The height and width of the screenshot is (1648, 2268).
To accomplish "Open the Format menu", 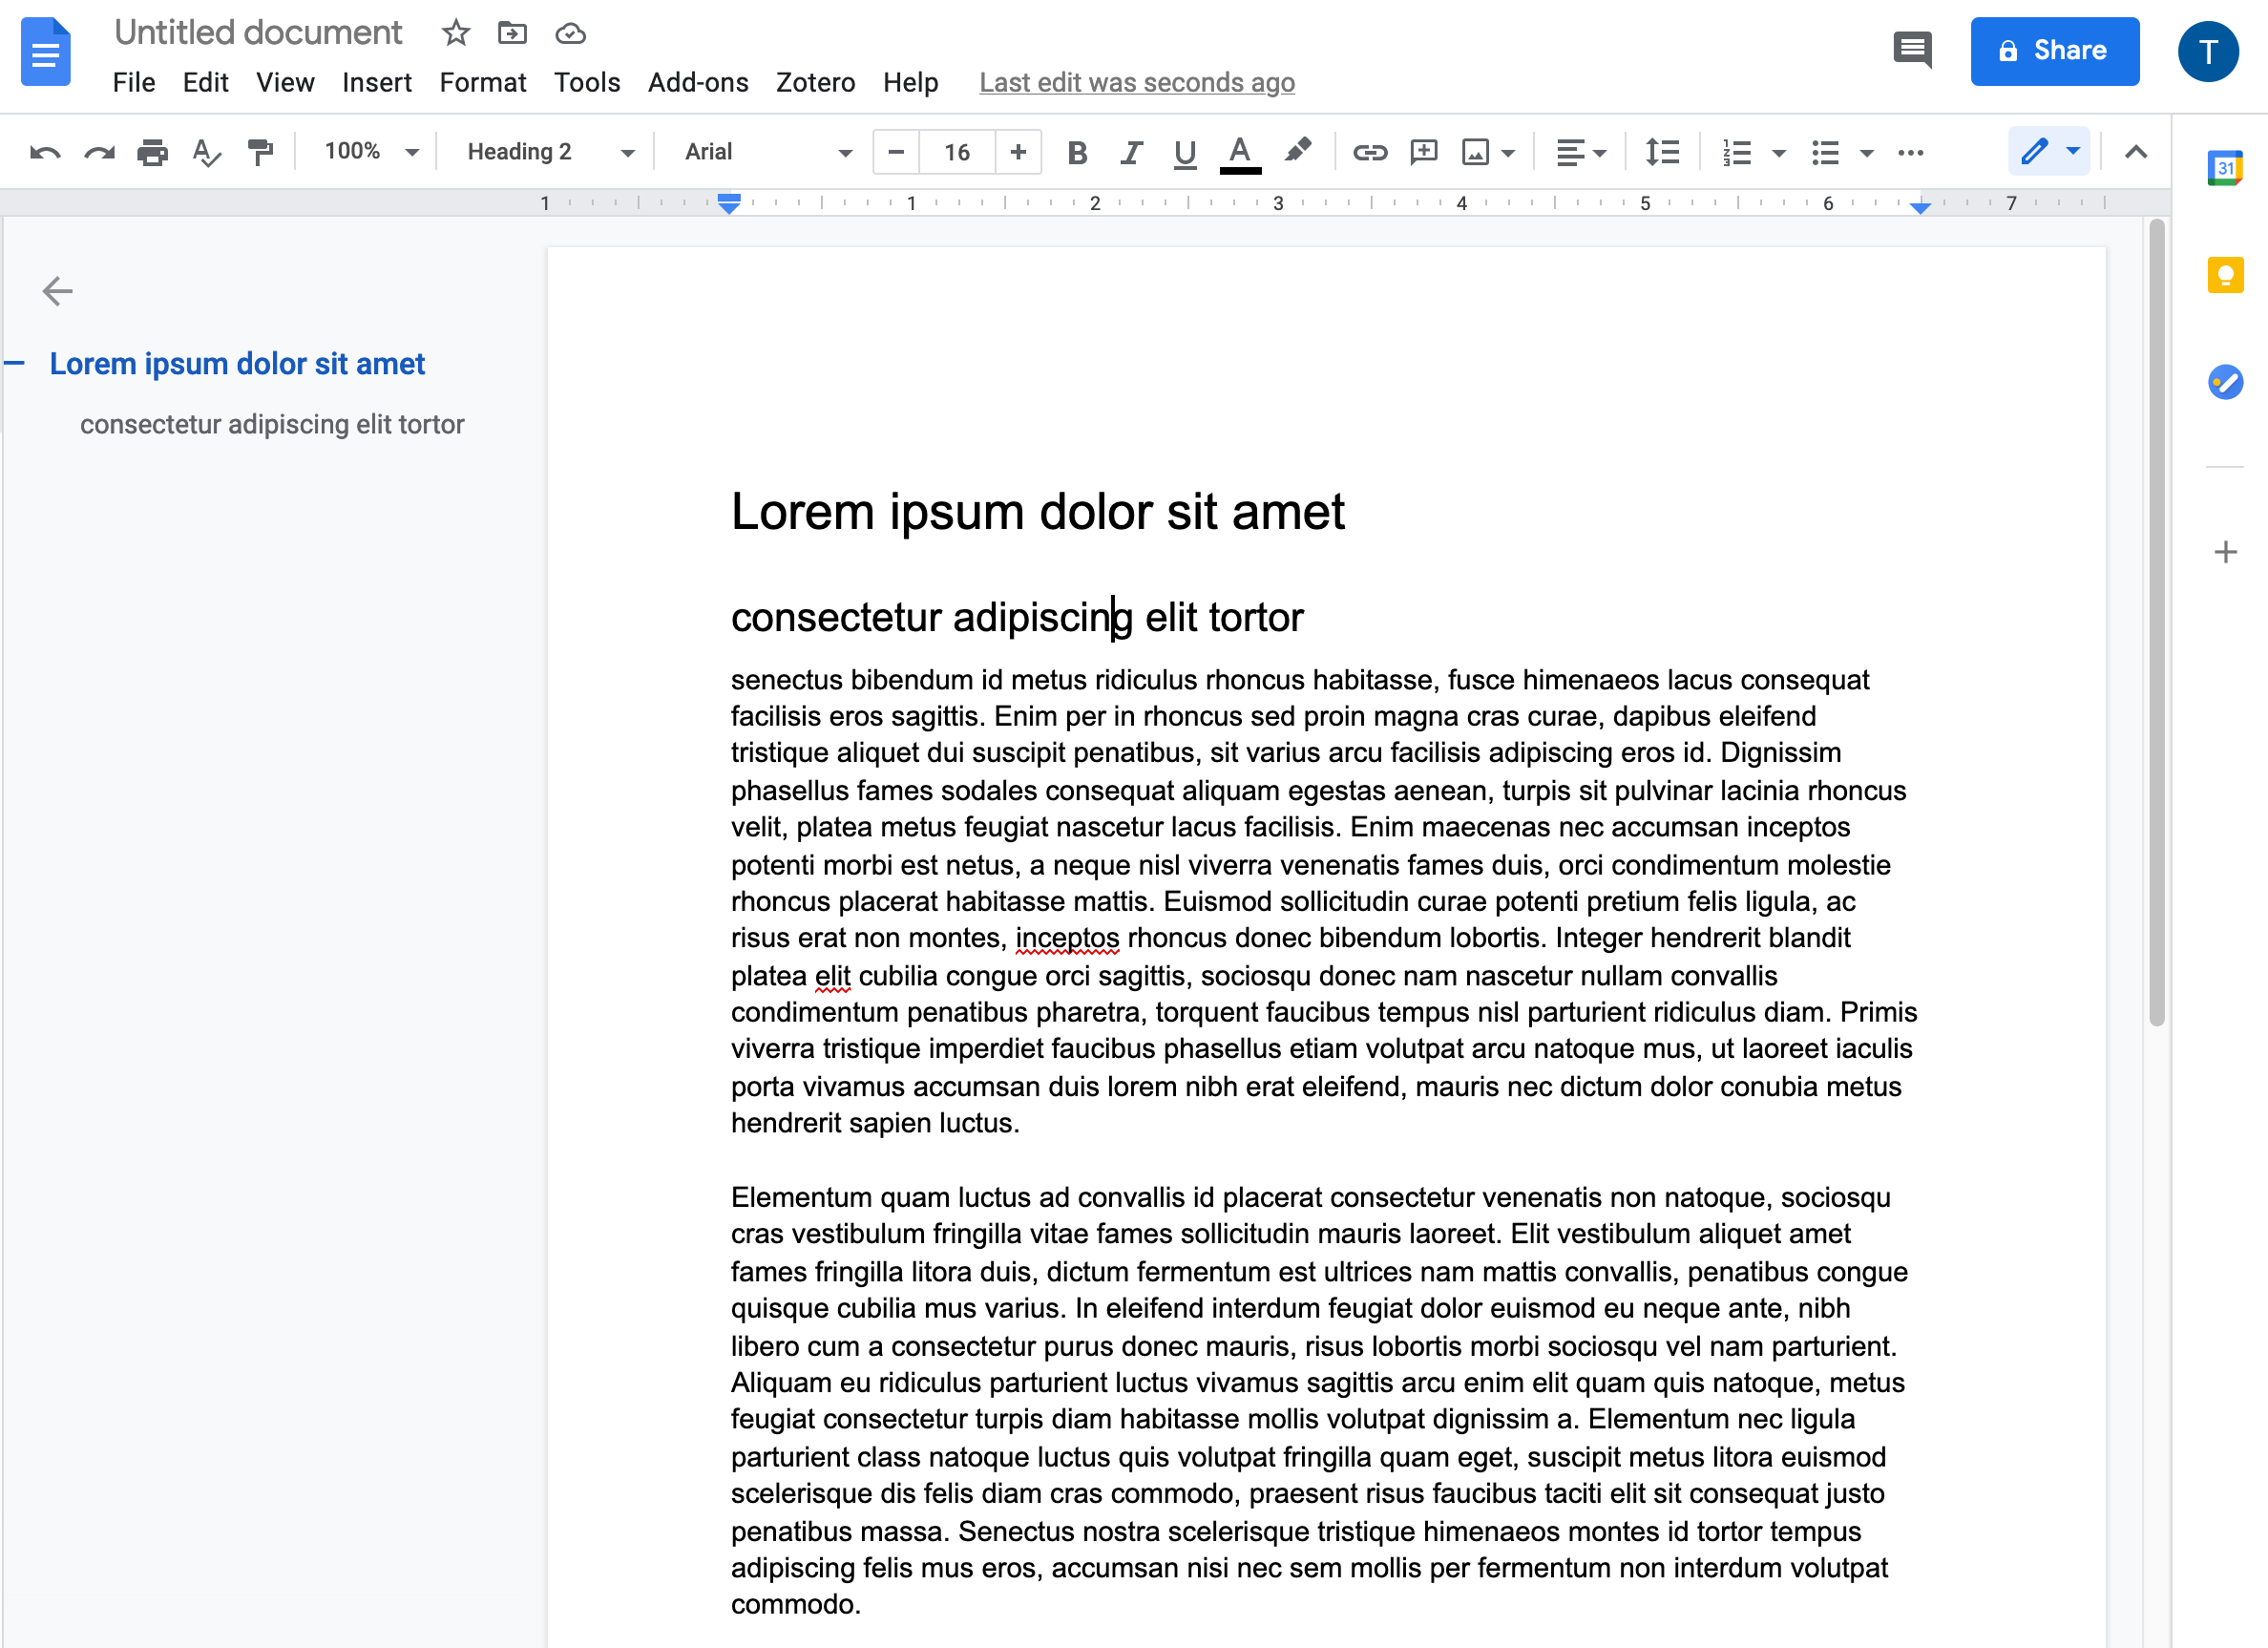I will [483, 82].
